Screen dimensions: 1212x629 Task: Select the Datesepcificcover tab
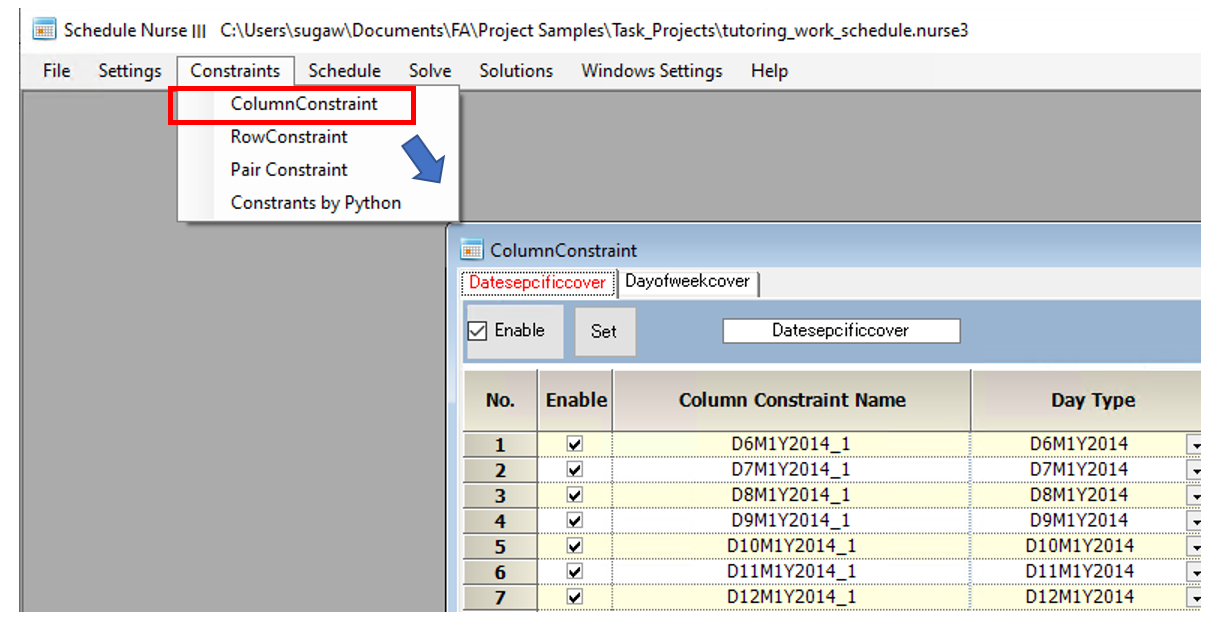tap(537, 283)
